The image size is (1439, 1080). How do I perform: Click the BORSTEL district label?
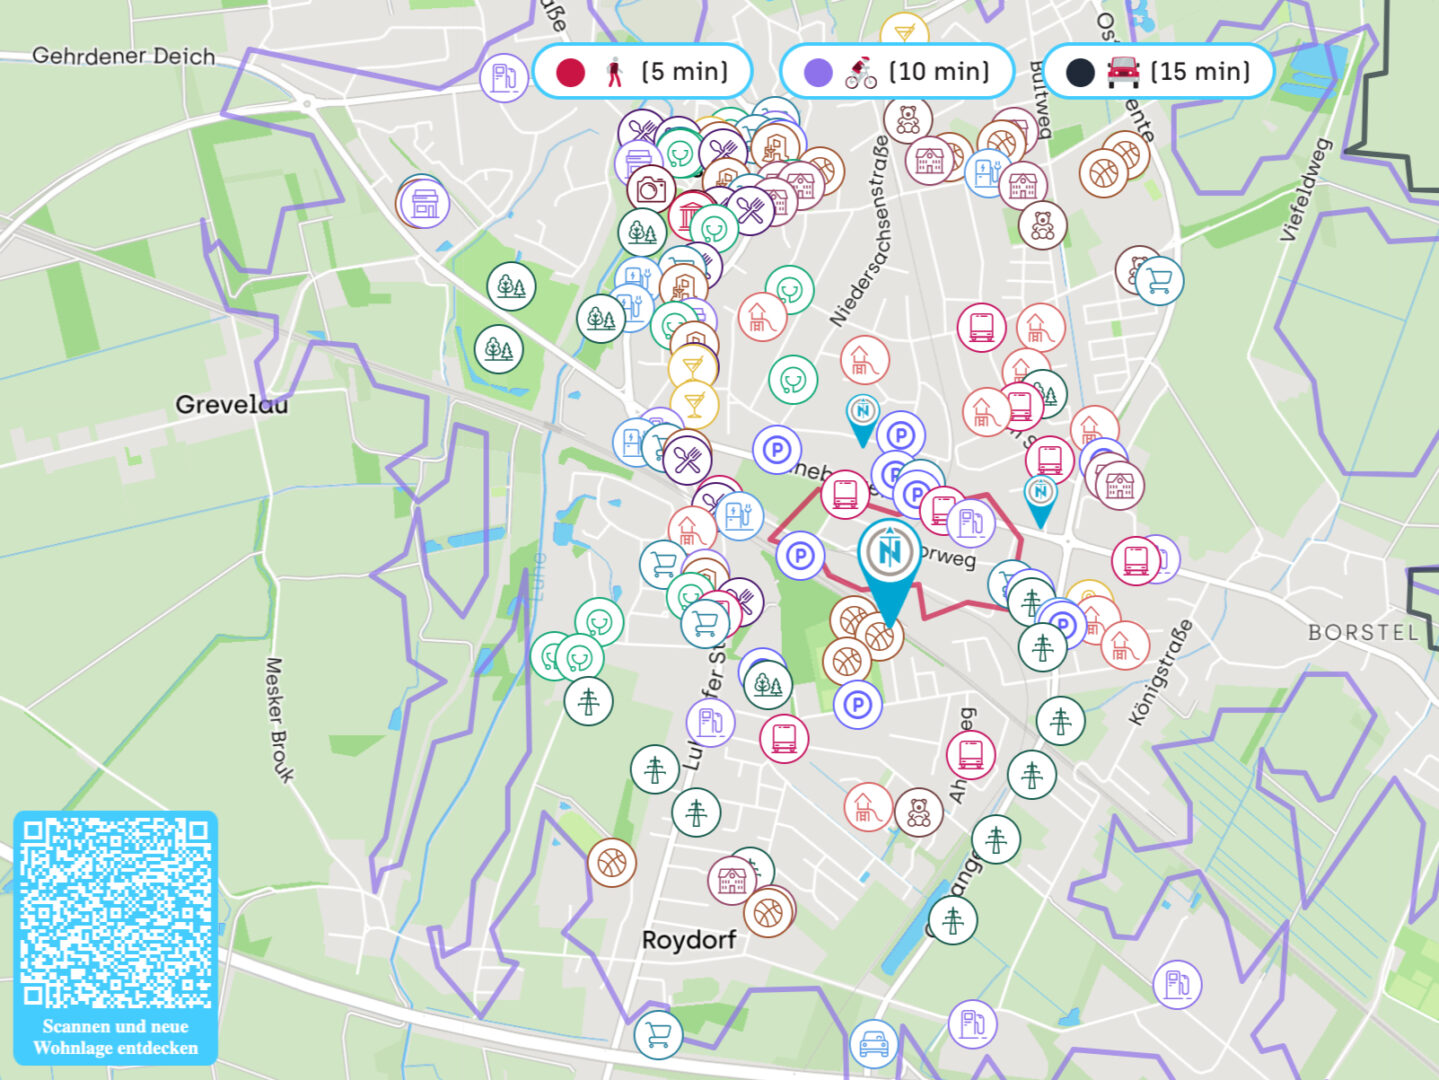[x=1363, y=632]
